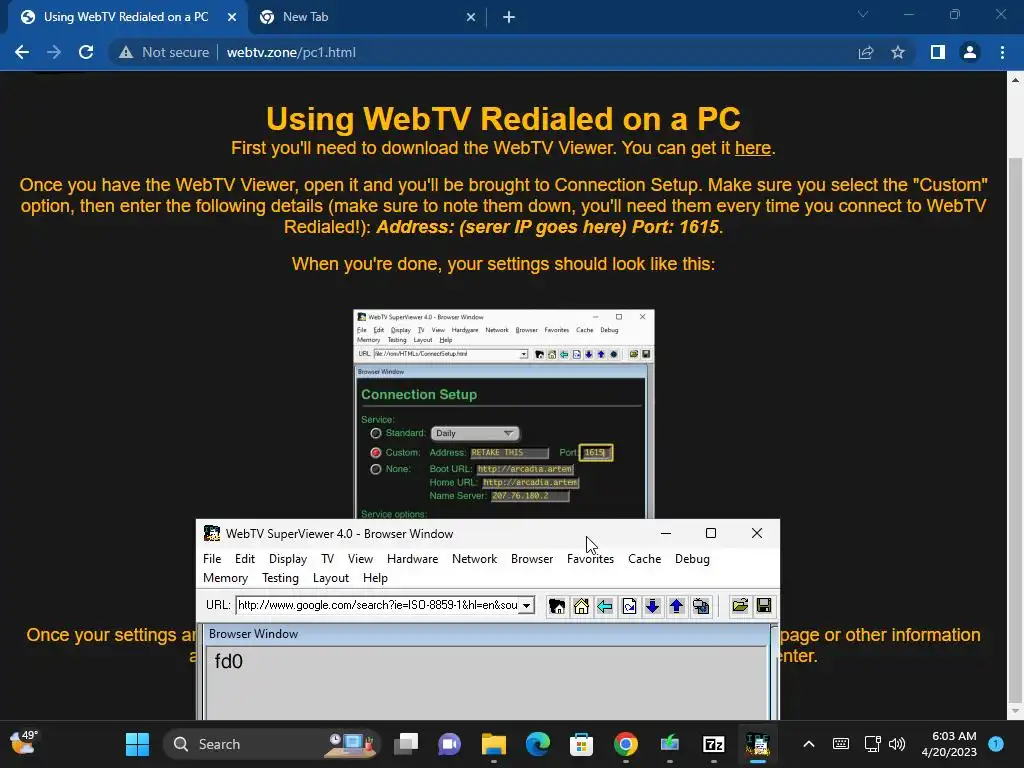Click the Not secure warning icon
Screen dimensions: 1024x768
point(126,52)
